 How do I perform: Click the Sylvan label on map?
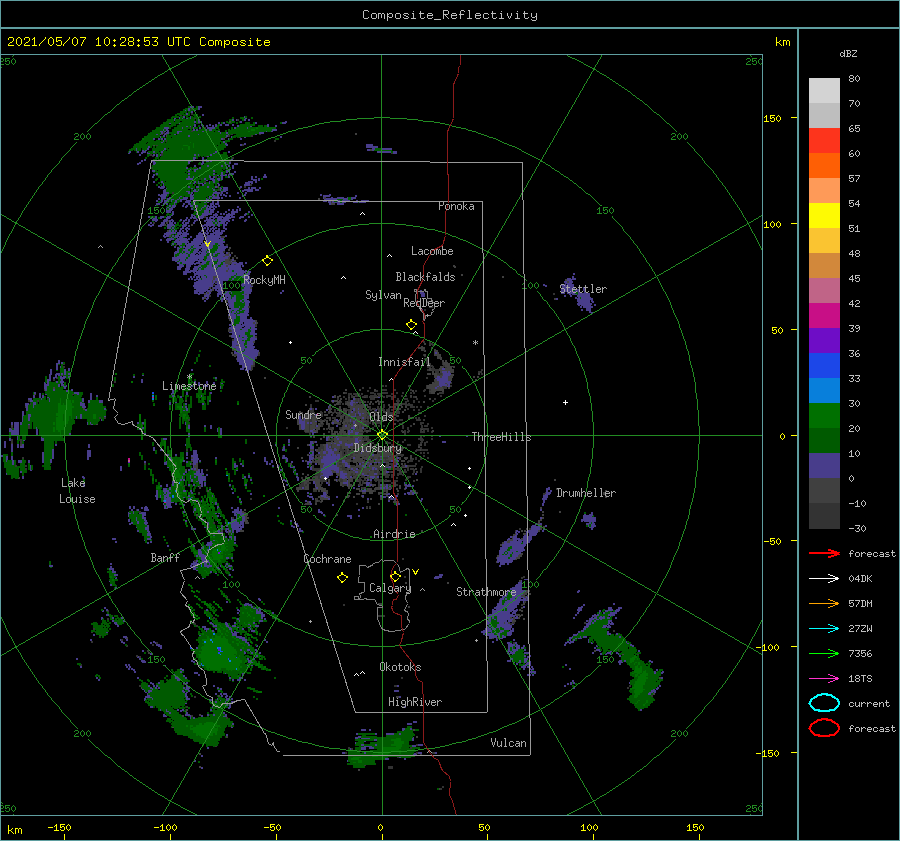click(x=383, y=295)
